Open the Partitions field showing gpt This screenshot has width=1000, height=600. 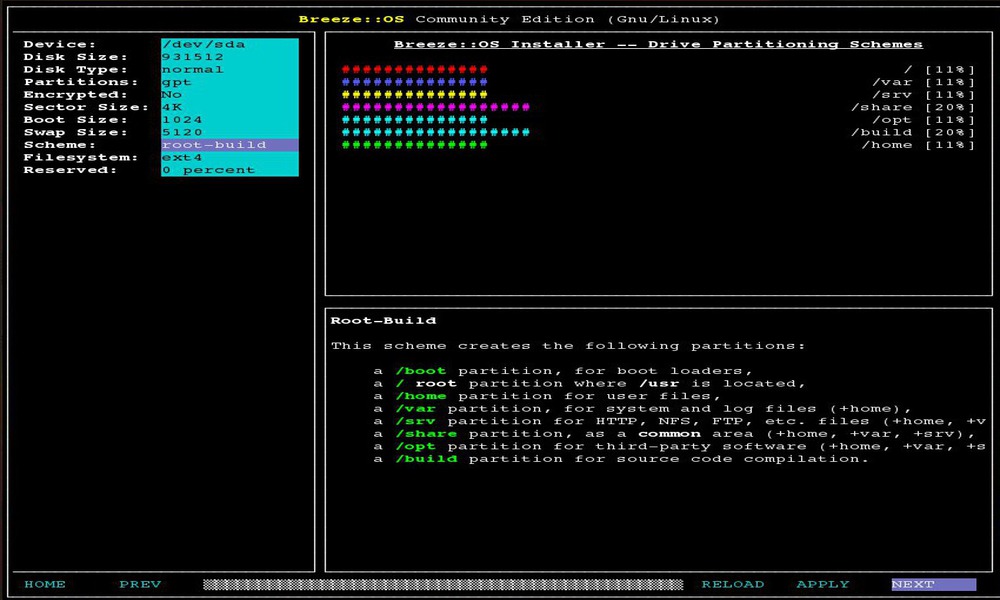tap(229, 82)
